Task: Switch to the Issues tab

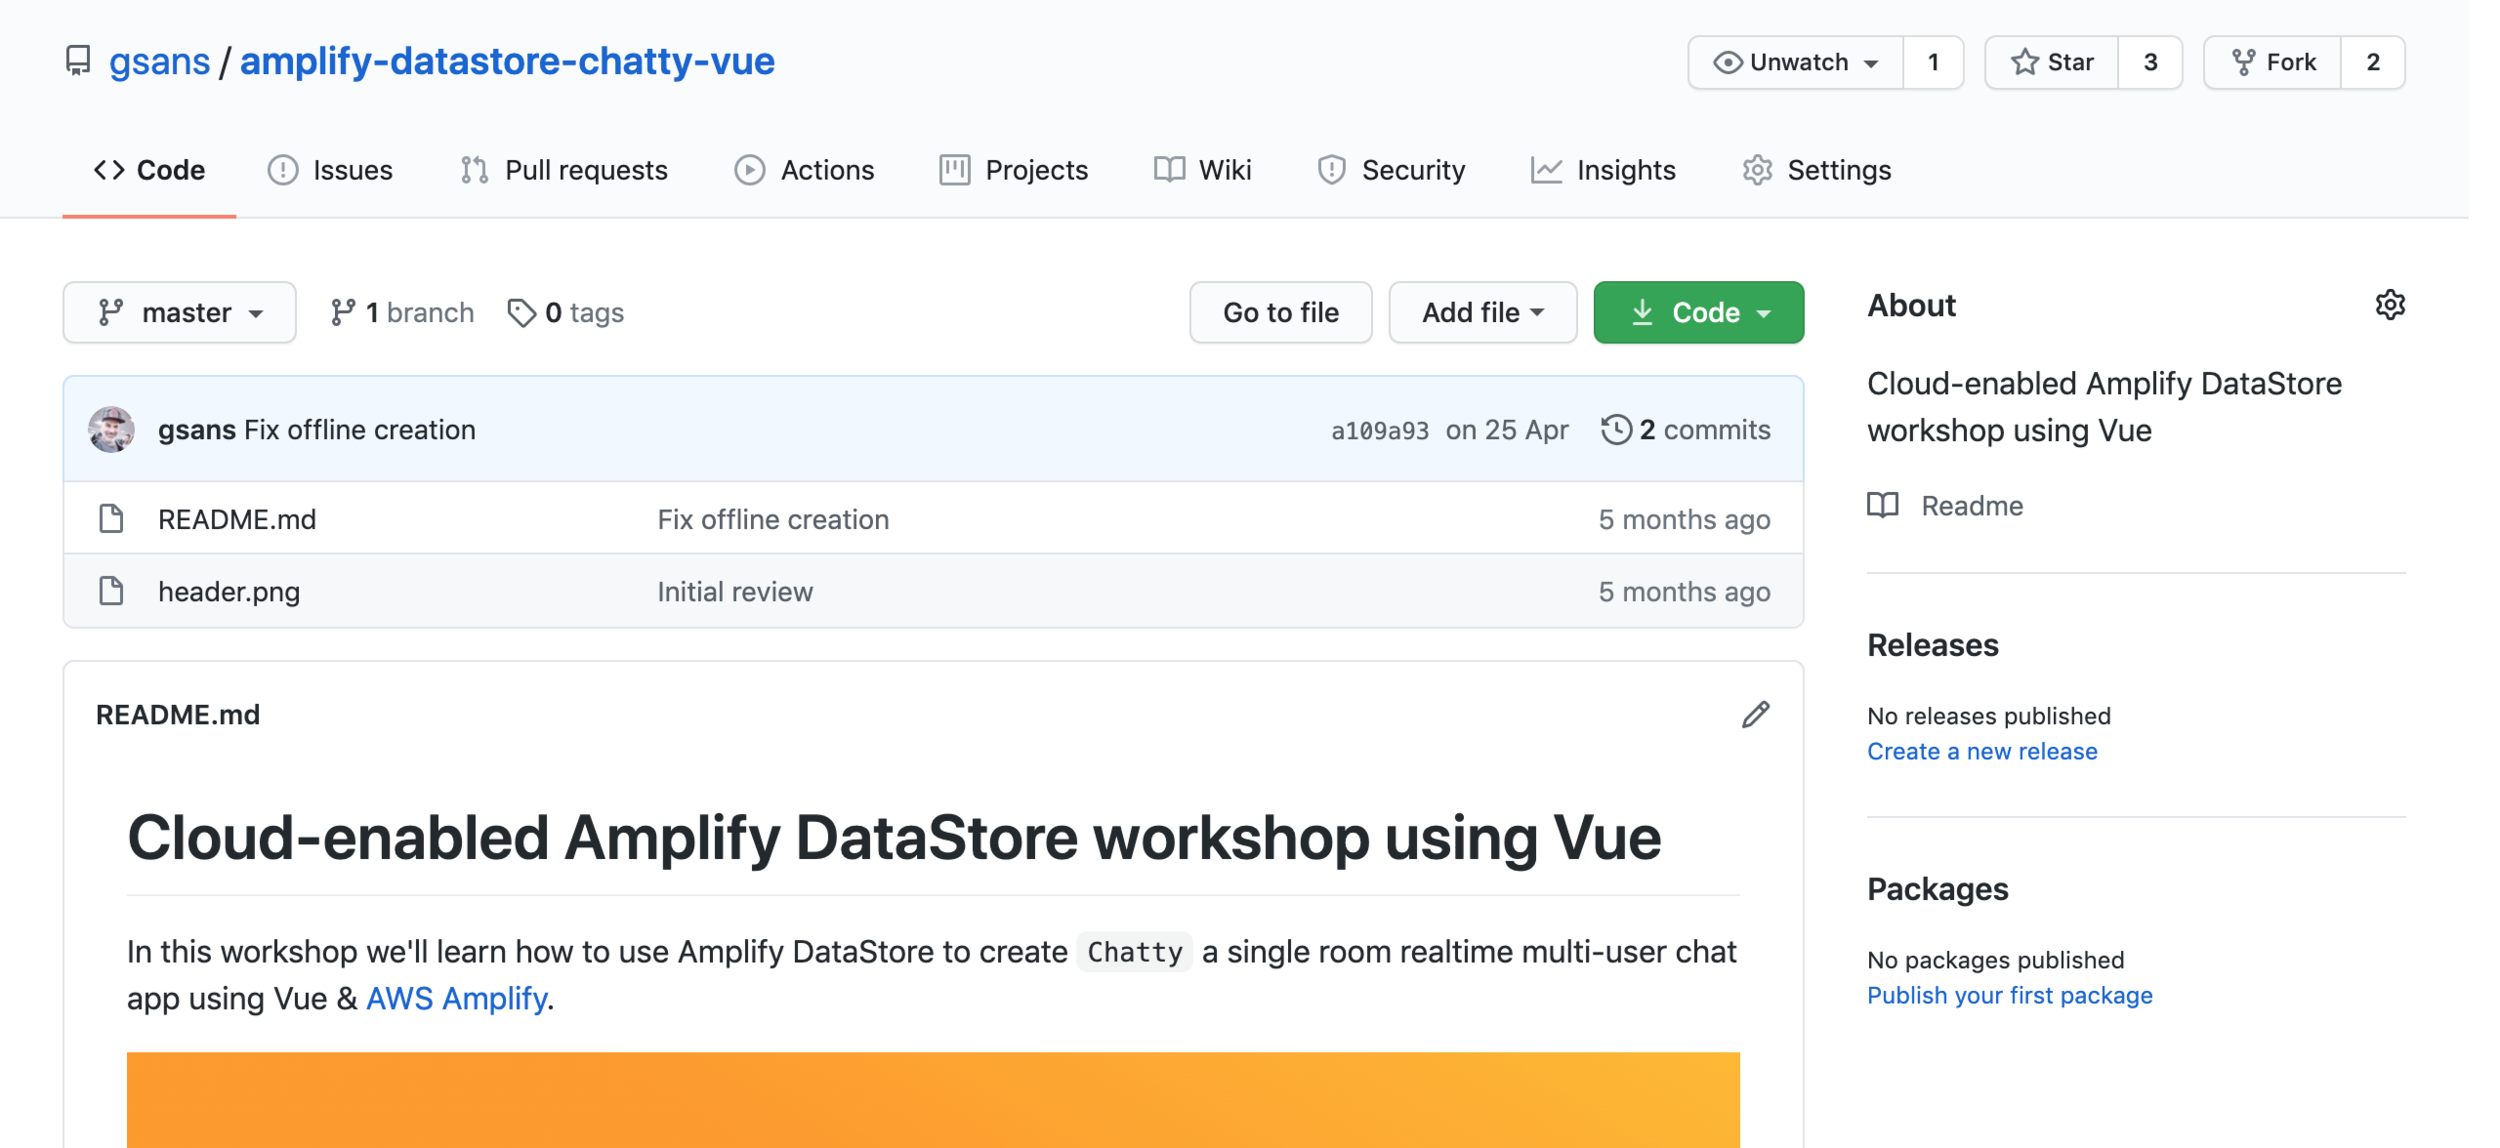Action: (x=331, y=170)
